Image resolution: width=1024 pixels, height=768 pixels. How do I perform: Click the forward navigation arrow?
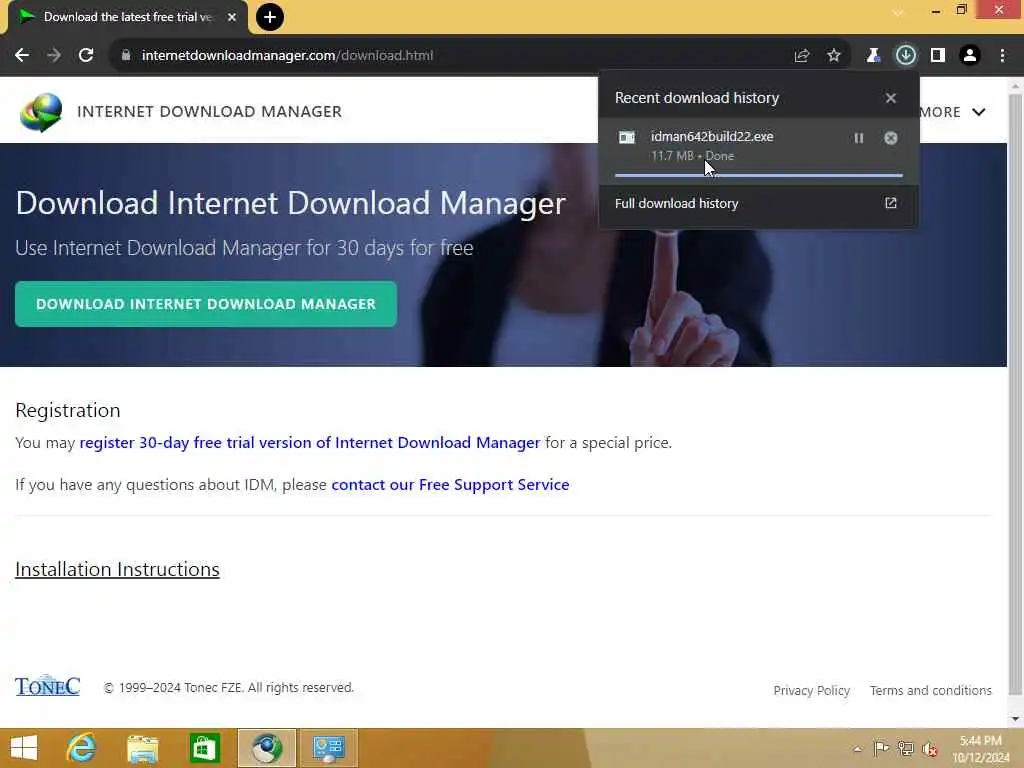[54, 56]
